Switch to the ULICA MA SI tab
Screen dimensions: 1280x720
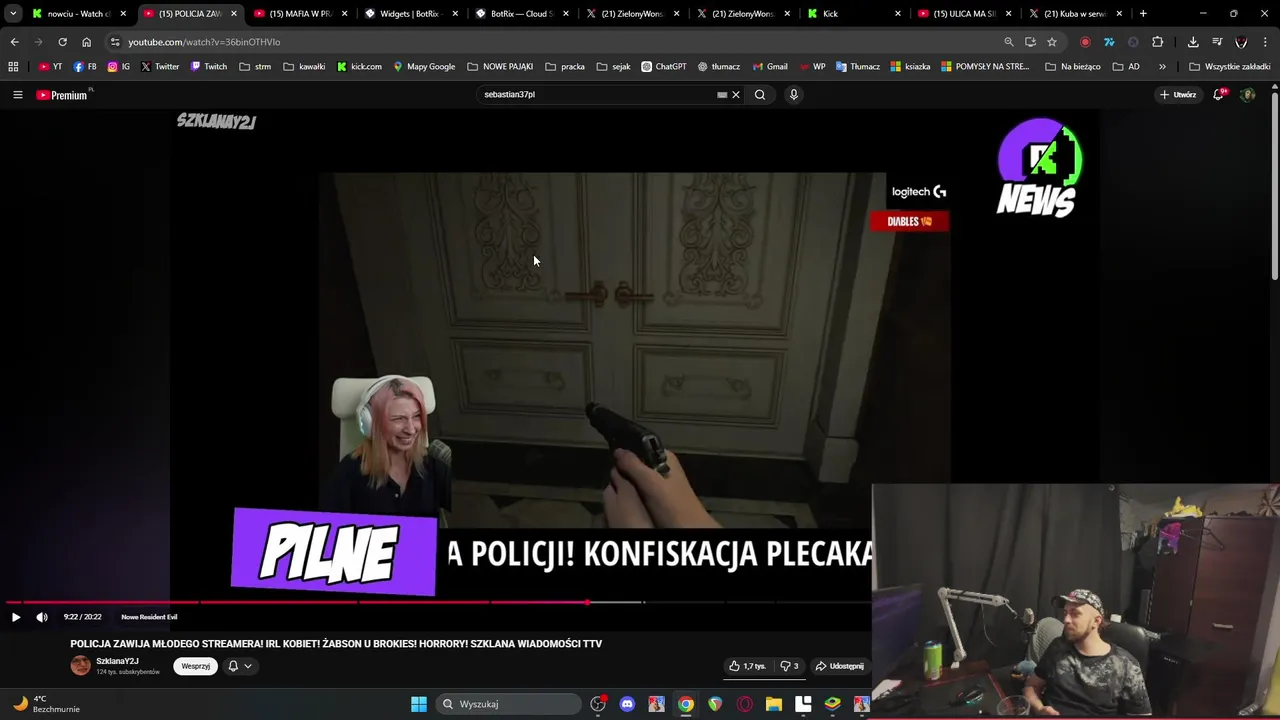[964, 14]
